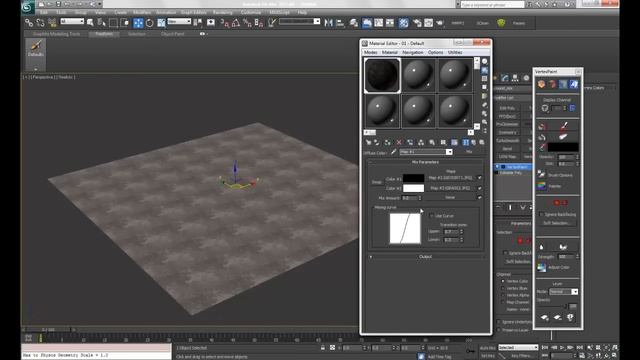
Task: Expand the Output rollout in Material Editor
Action: tap(425, 257)
